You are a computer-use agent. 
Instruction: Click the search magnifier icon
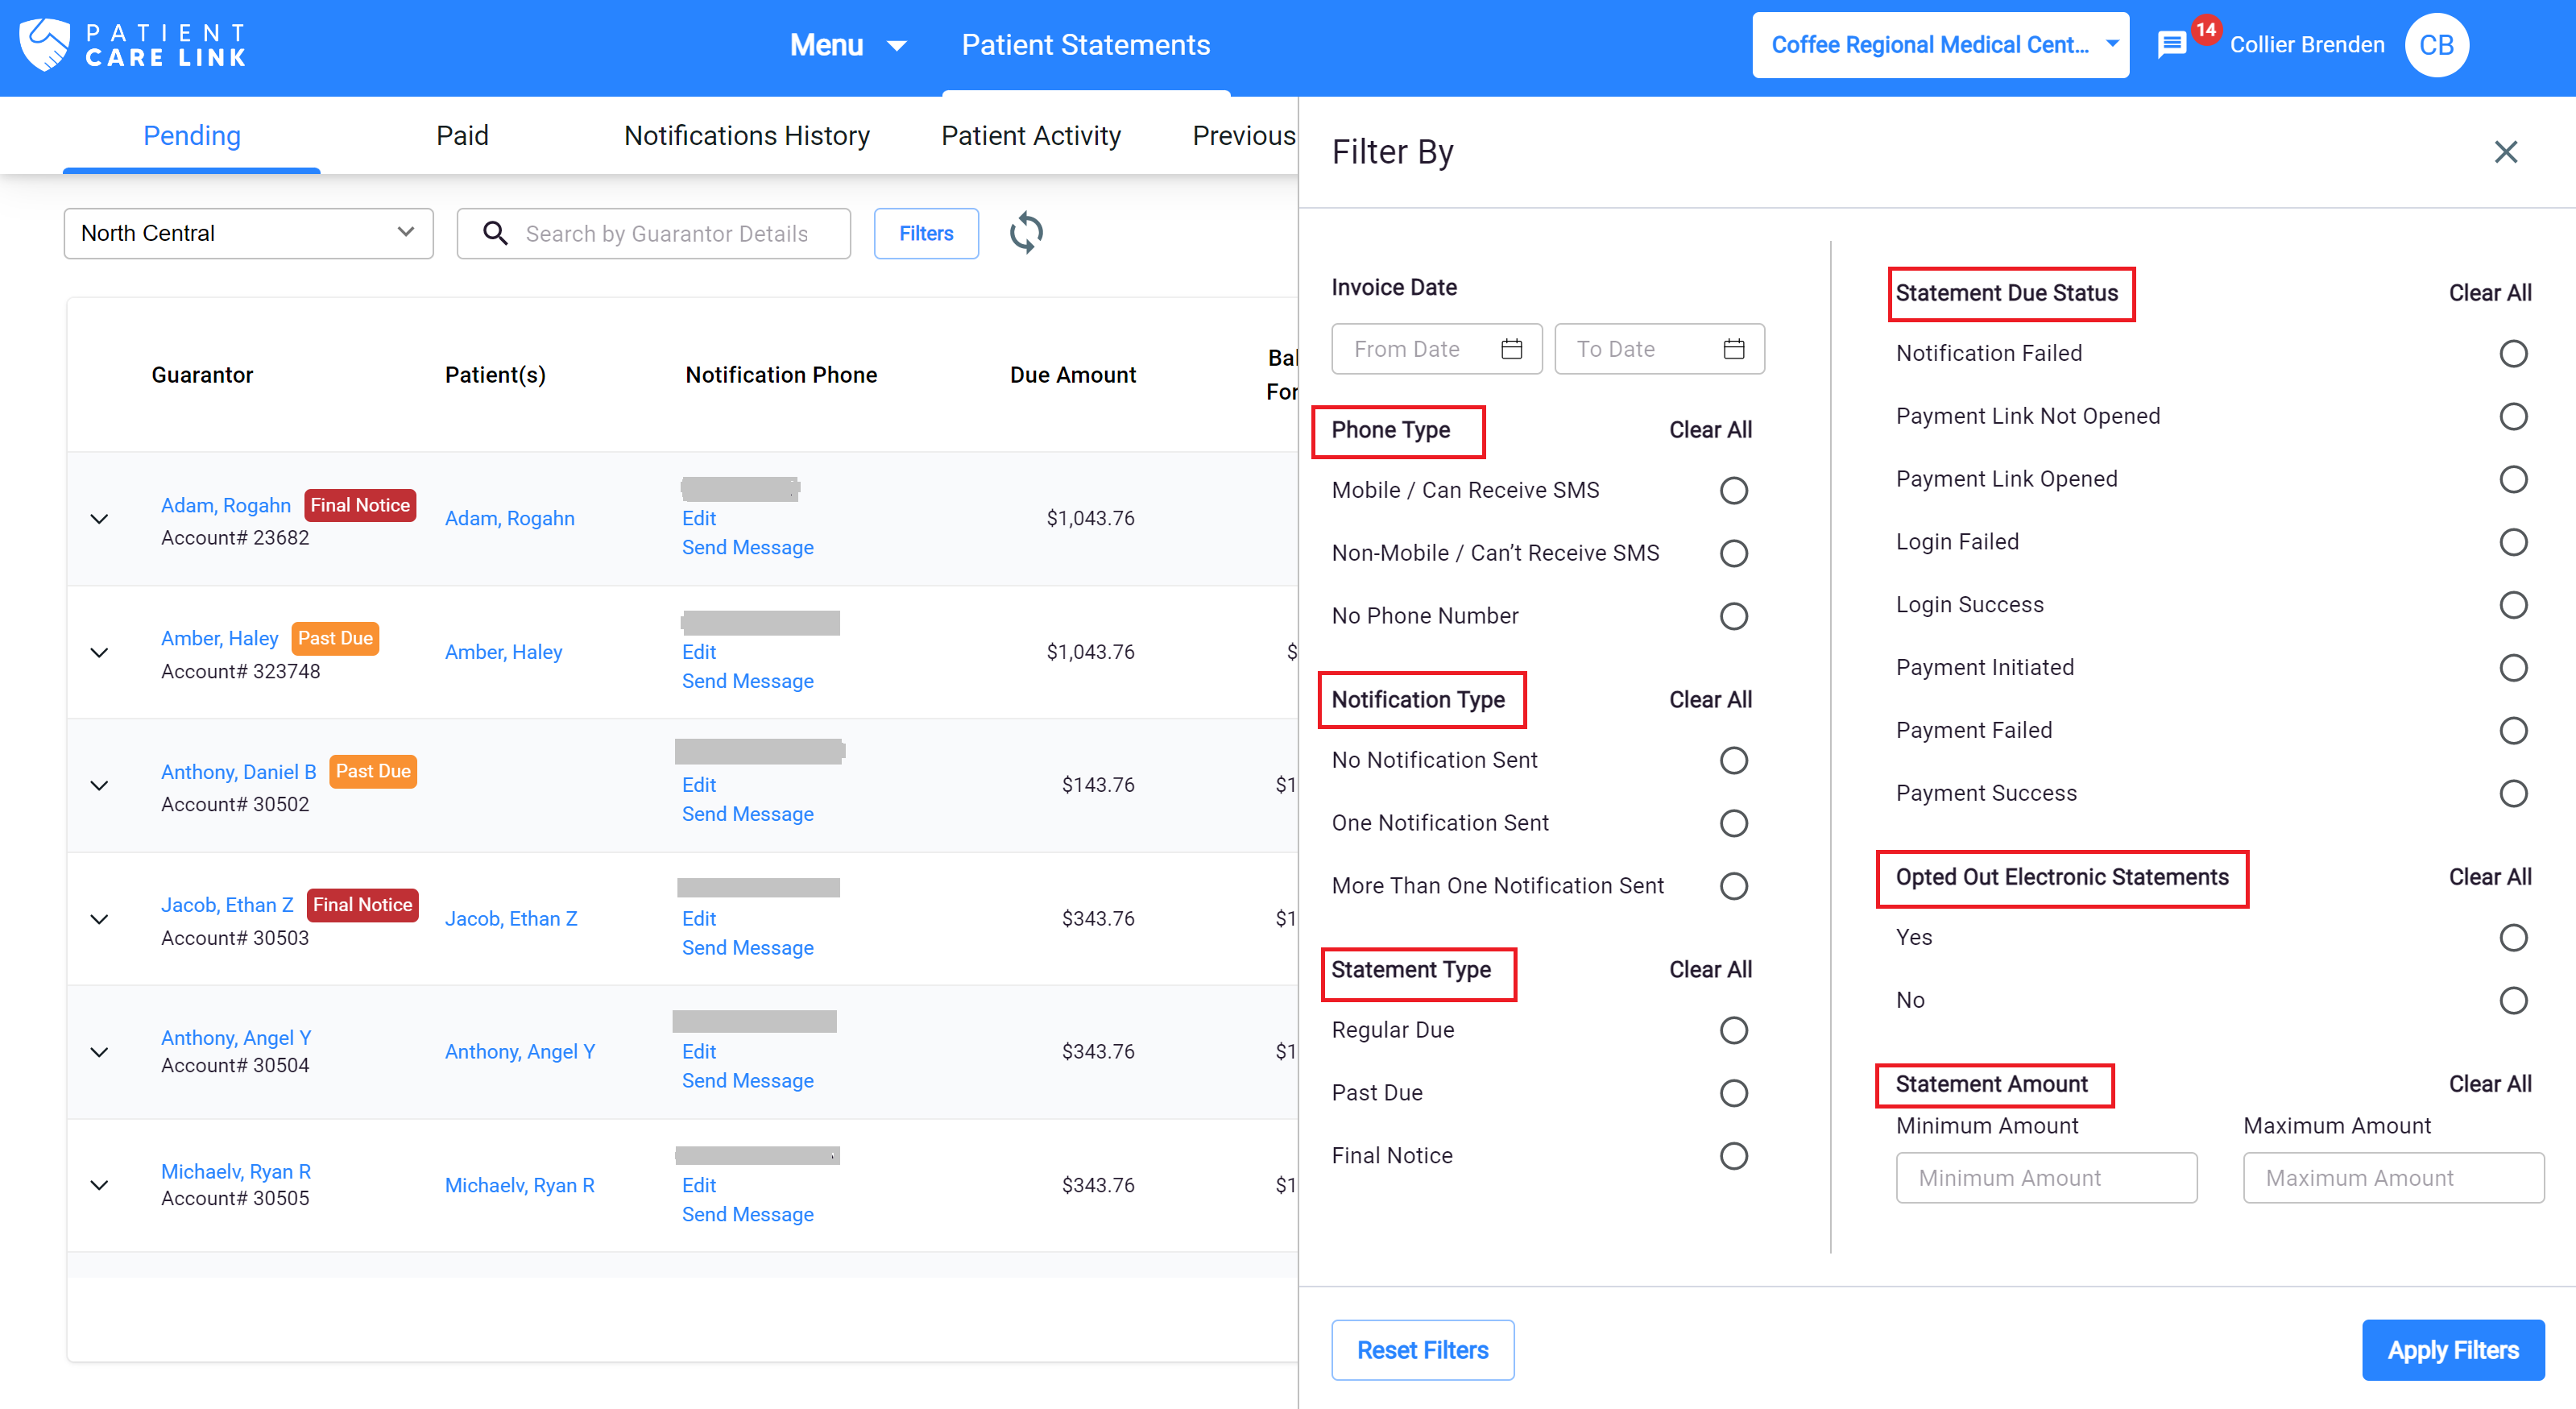point(495,233)
